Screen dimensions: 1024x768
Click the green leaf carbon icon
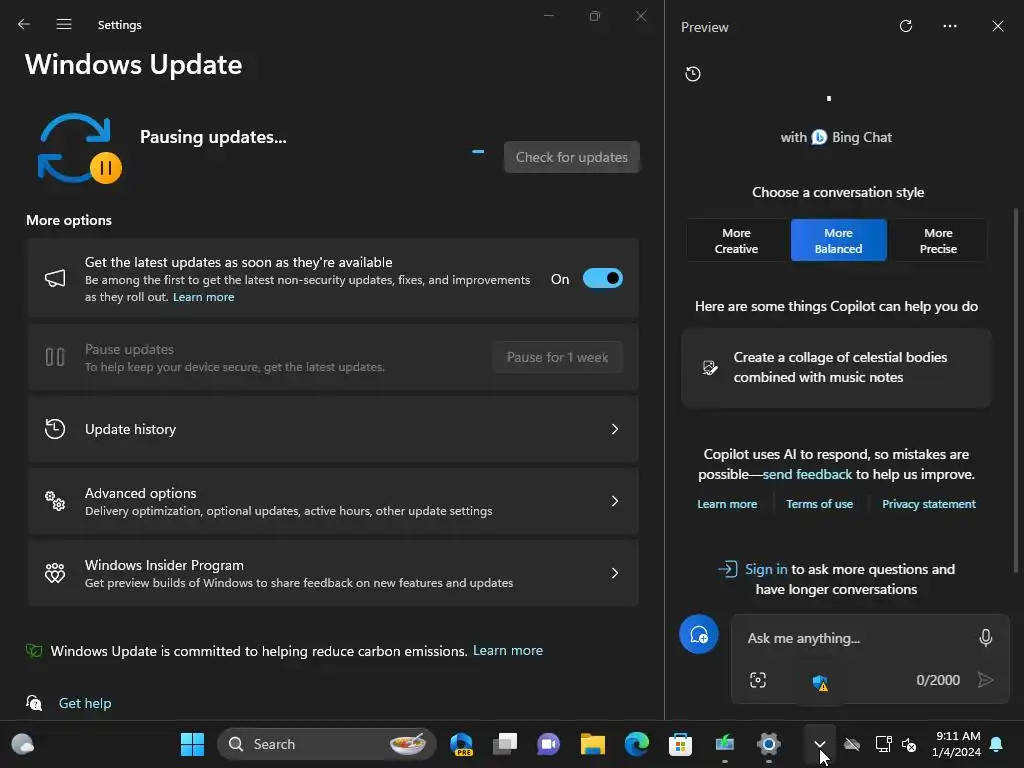tap(34, 650)
